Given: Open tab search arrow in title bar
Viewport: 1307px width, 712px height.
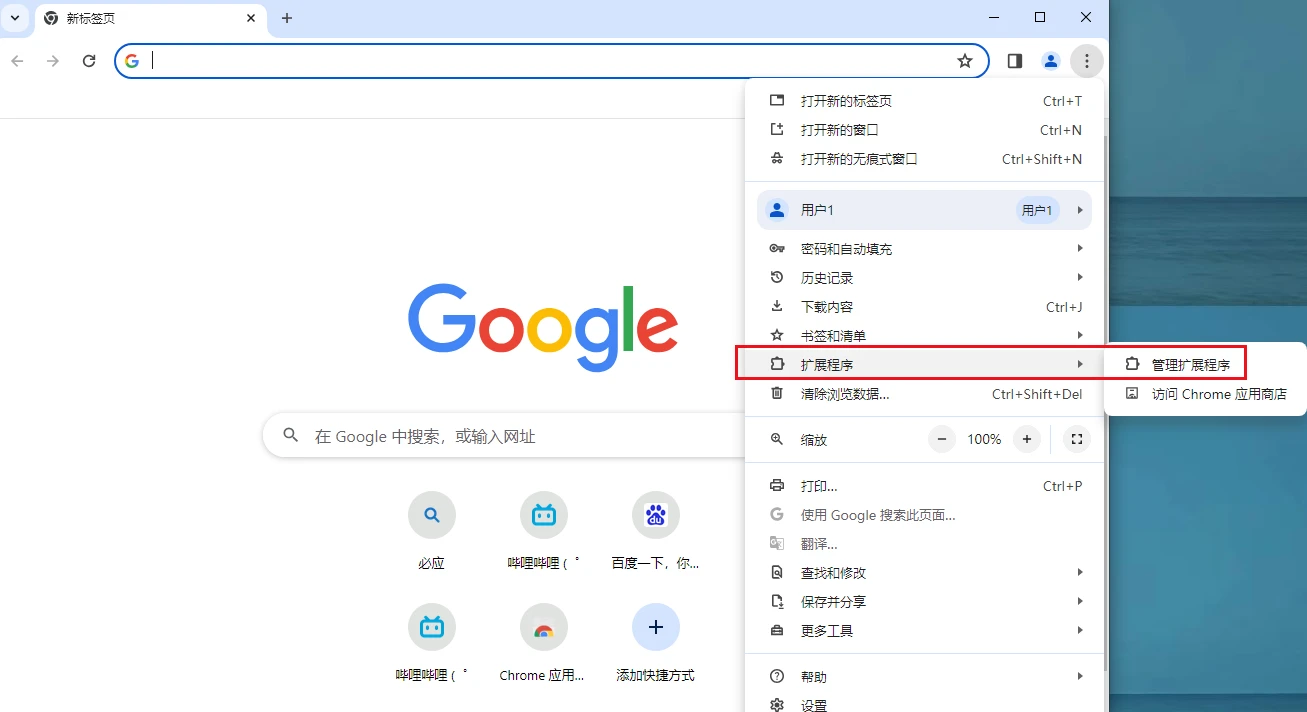Looking at the screenshot, I should point(15,18).
